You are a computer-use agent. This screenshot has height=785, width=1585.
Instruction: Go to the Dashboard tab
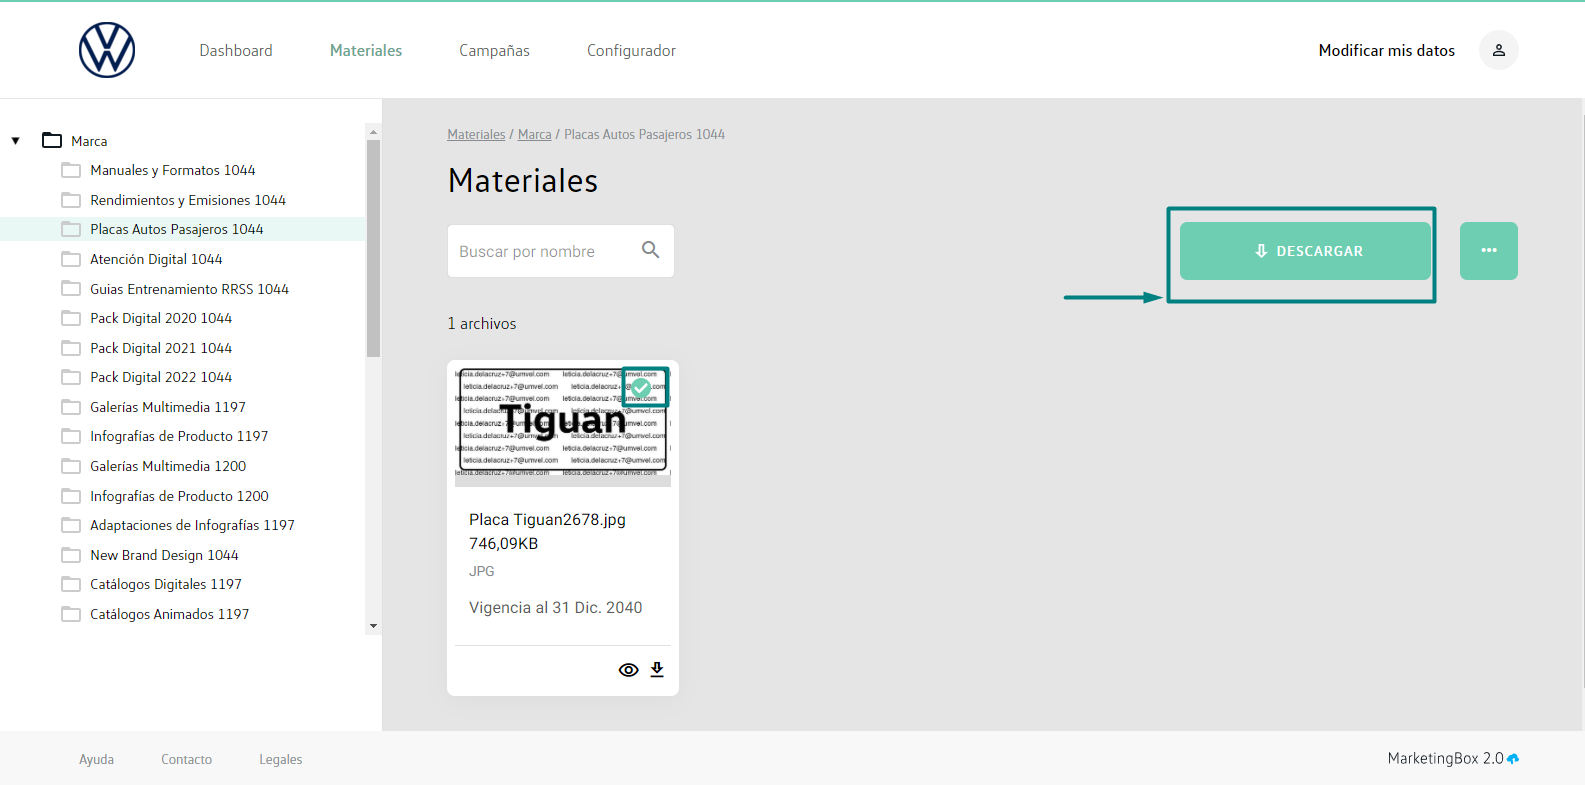[236, 50]
